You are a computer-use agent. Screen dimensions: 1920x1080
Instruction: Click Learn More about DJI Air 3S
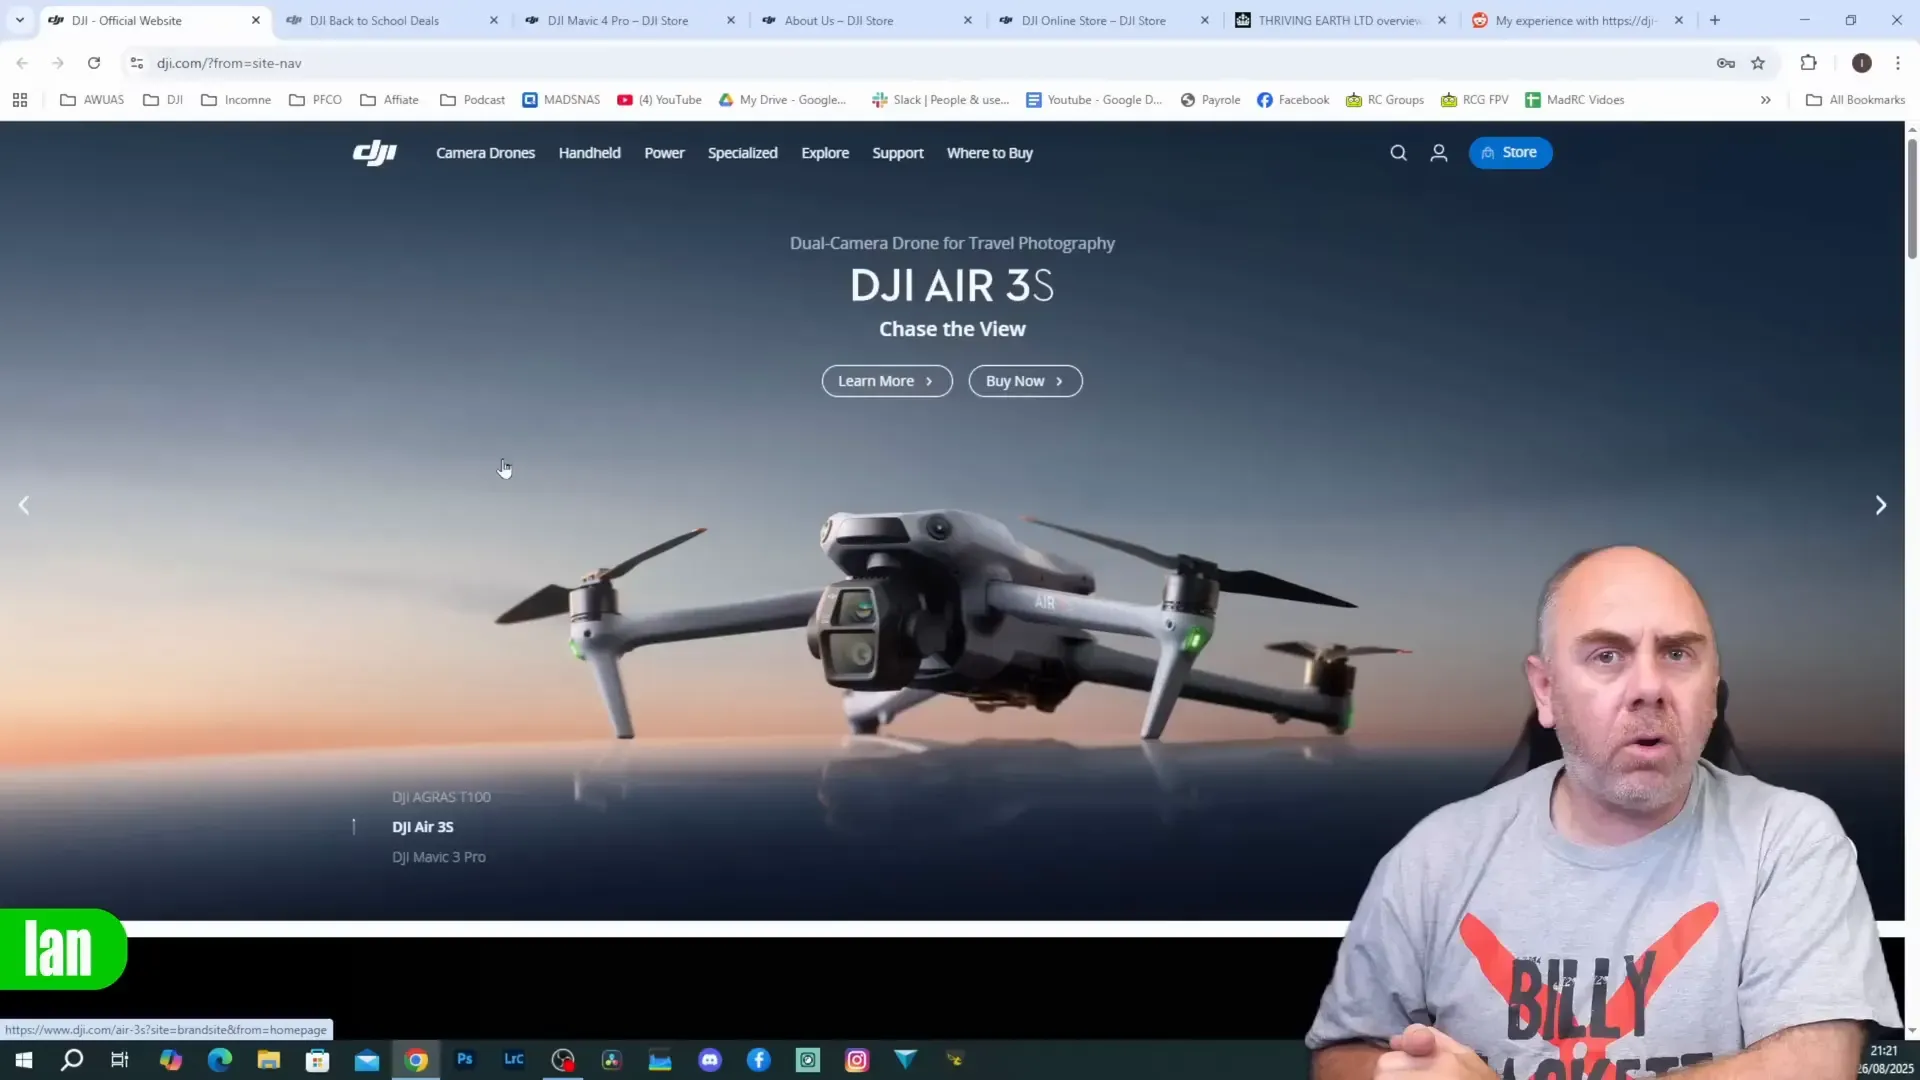(x=887, y=381)
